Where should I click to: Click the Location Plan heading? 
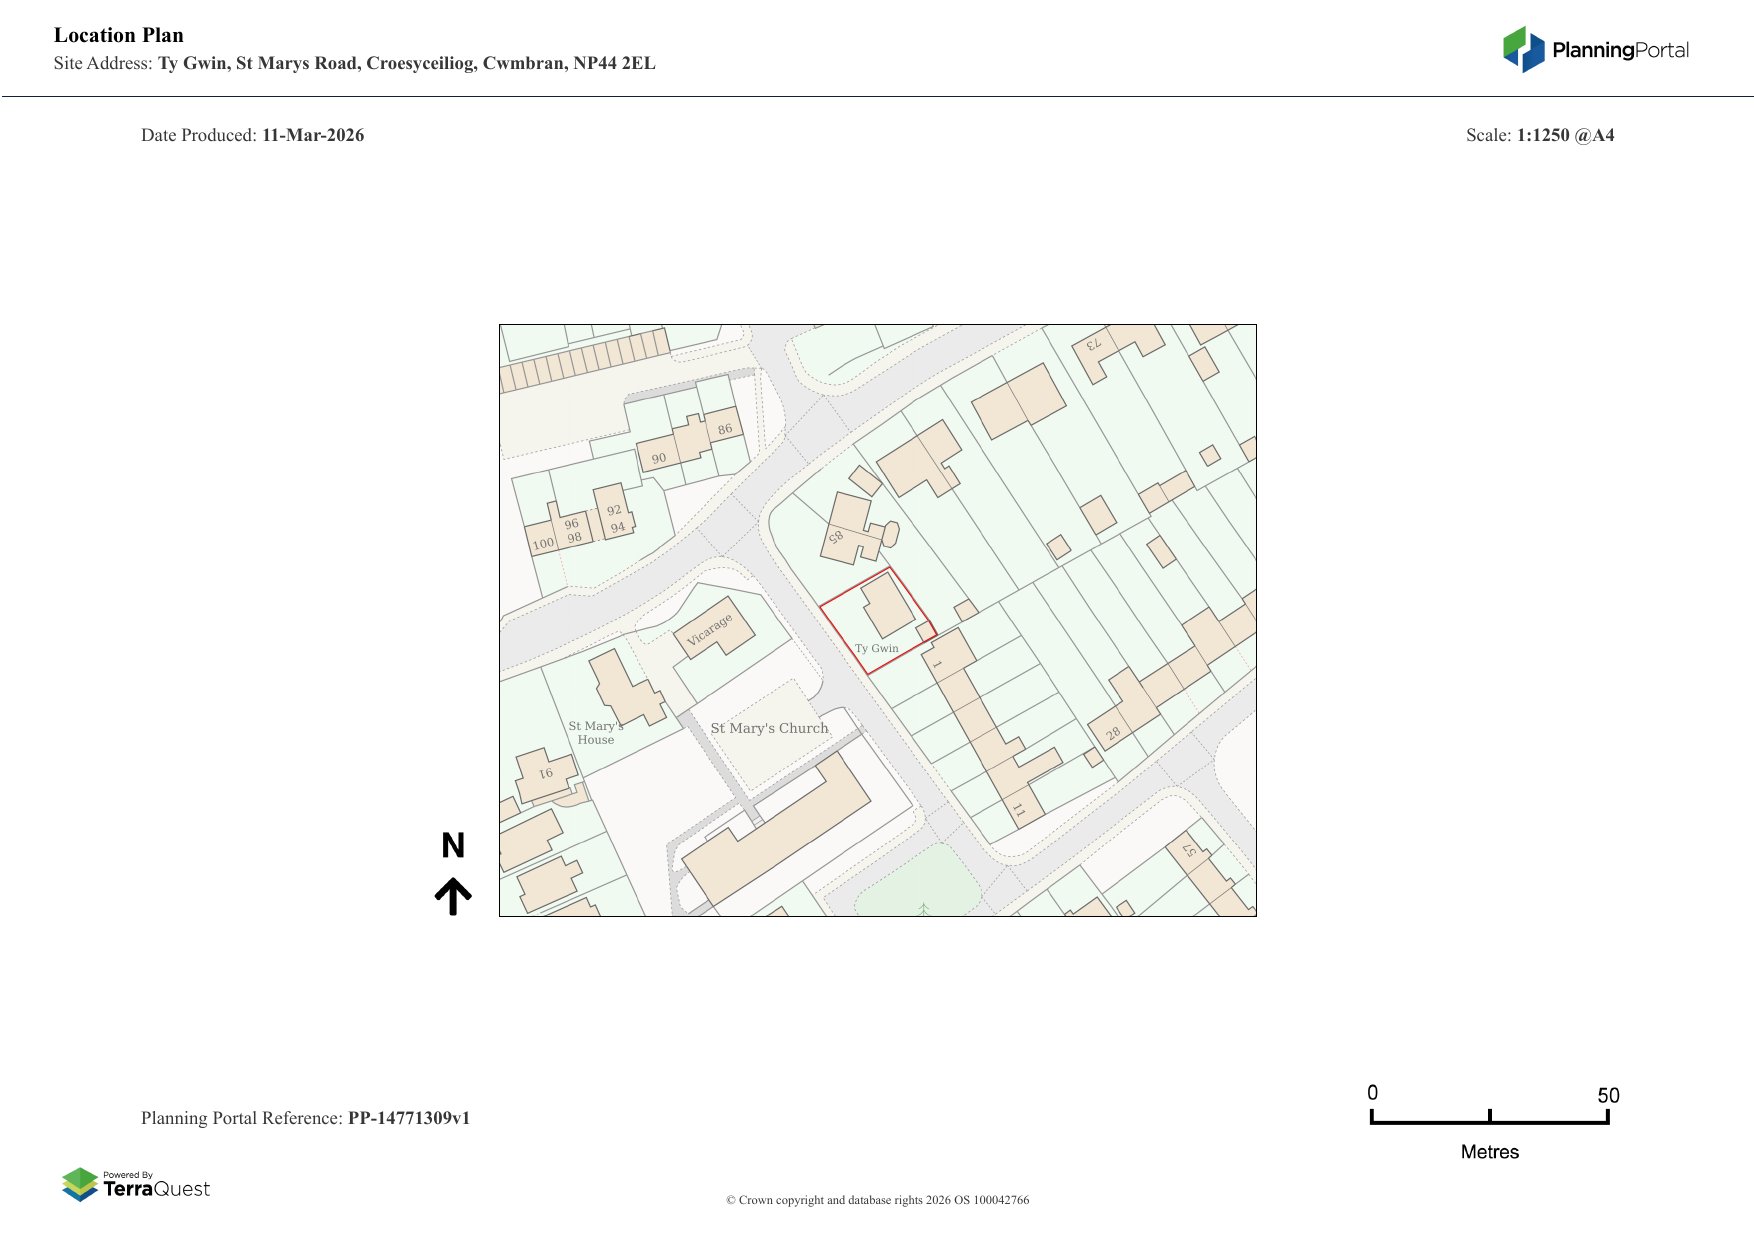click(x=119, y=35)
